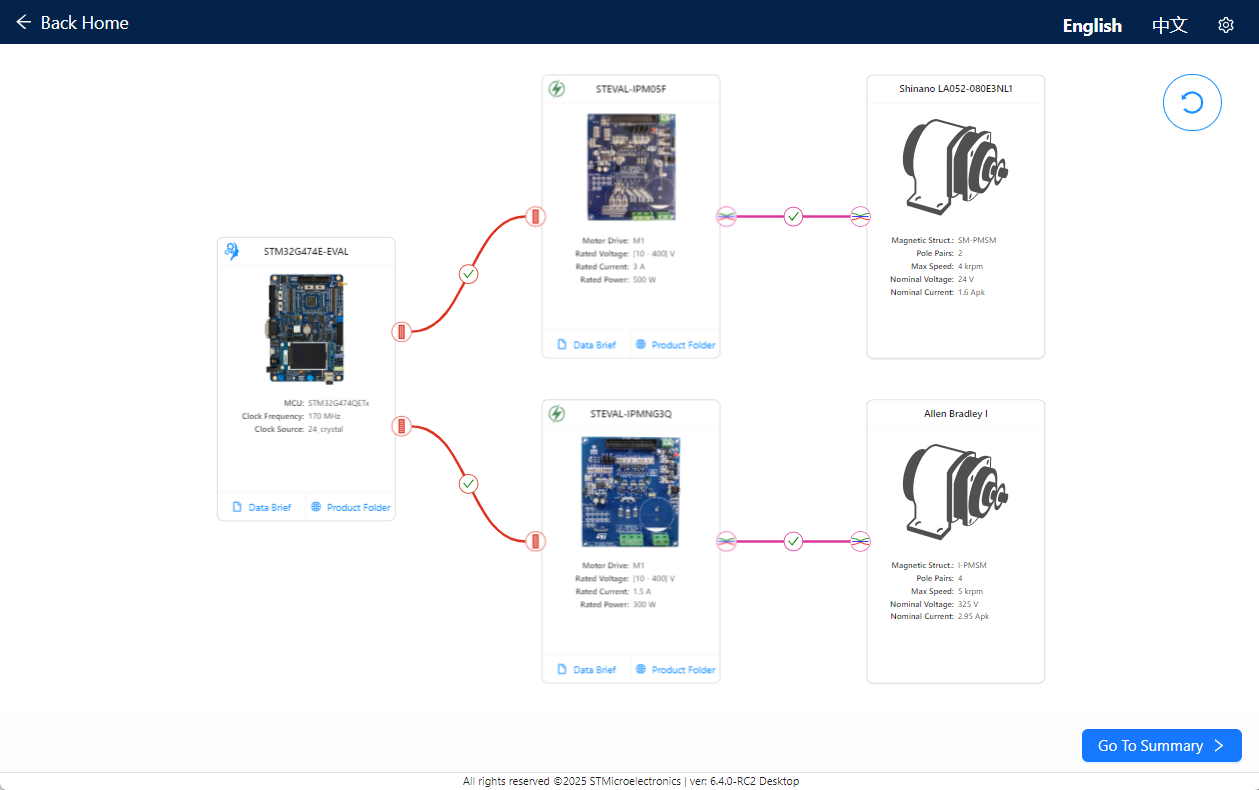The image size is (1259, 790).
Task: Open Data Brief for STEVAL-IPMNG3Q
Action: 586,669
